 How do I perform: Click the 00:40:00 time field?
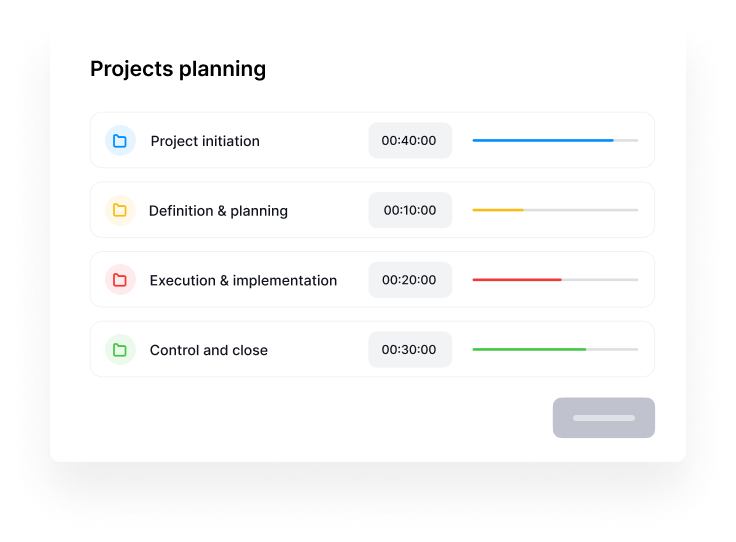point(409,141)
